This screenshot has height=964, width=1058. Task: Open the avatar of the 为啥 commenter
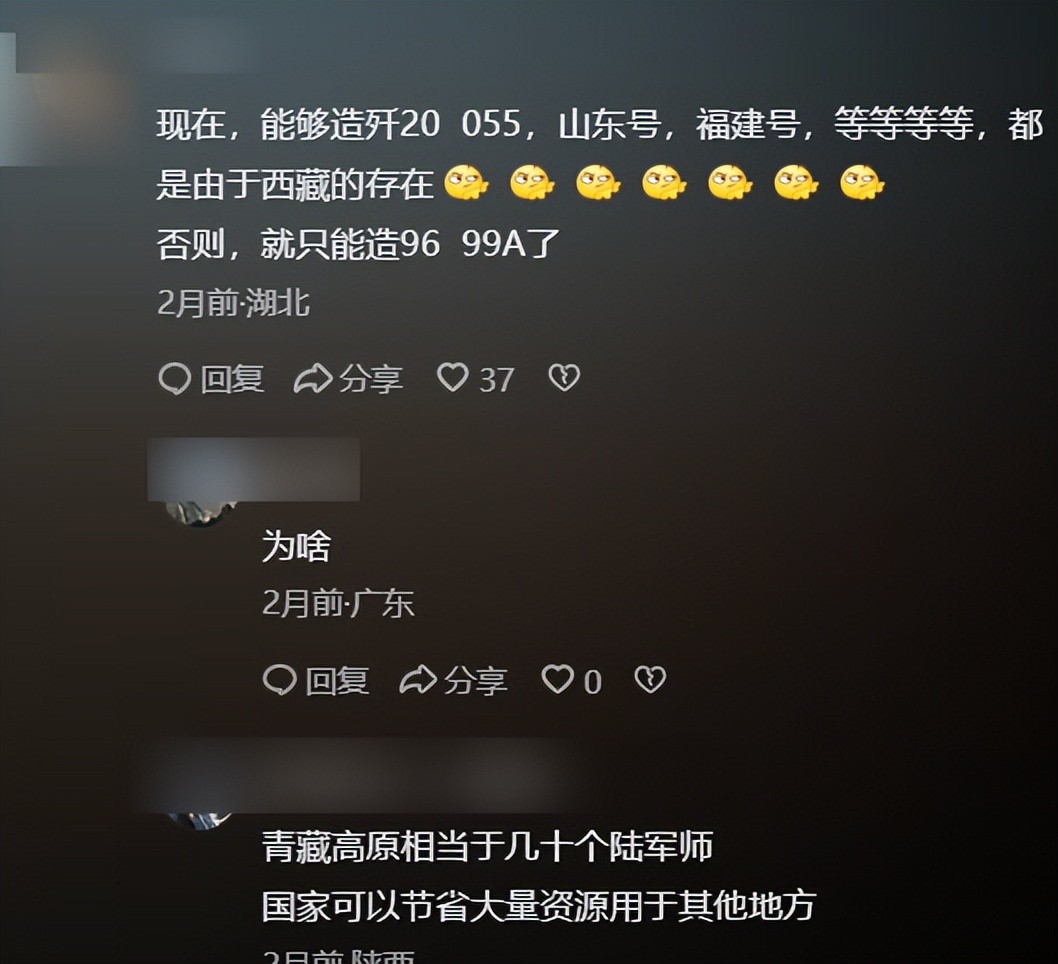tap(200, 513)
